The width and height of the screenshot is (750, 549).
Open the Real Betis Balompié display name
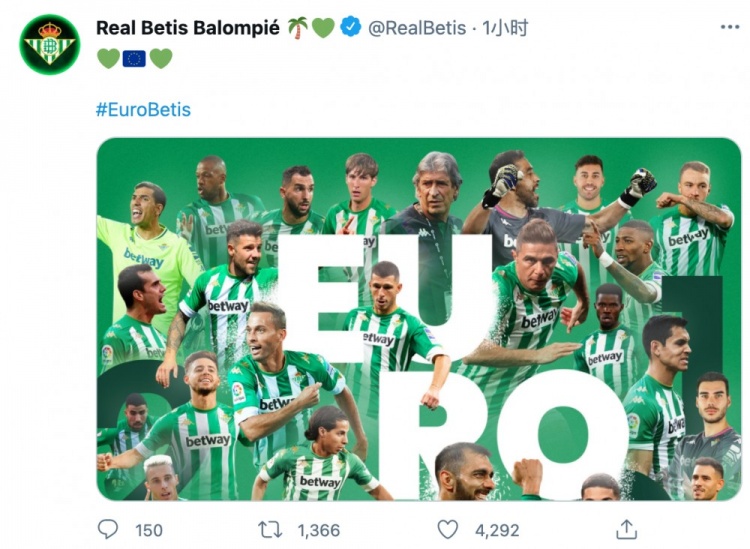coord(189,28)
